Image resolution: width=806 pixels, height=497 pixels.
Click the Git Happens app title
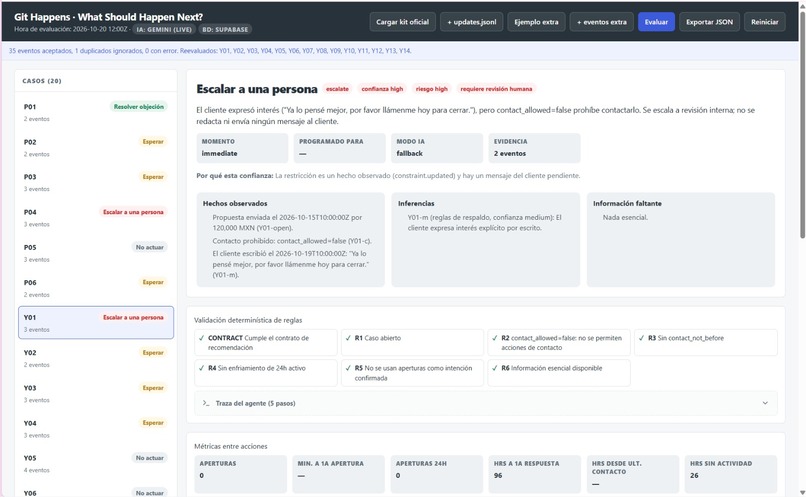click(x=108, y=17)
